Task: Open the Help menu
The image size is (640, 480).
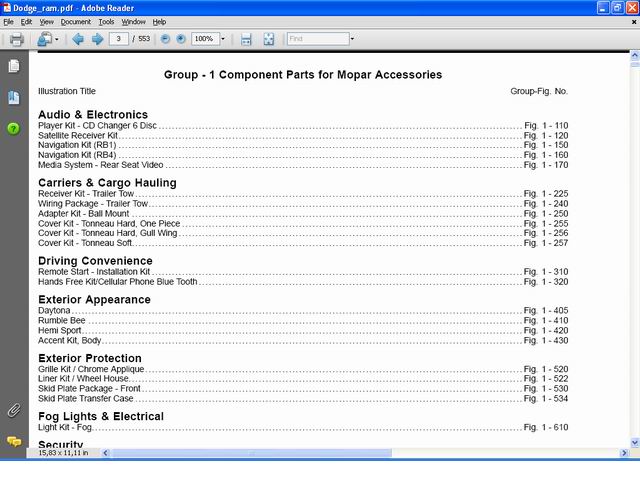Action: (x=159, y=22)
